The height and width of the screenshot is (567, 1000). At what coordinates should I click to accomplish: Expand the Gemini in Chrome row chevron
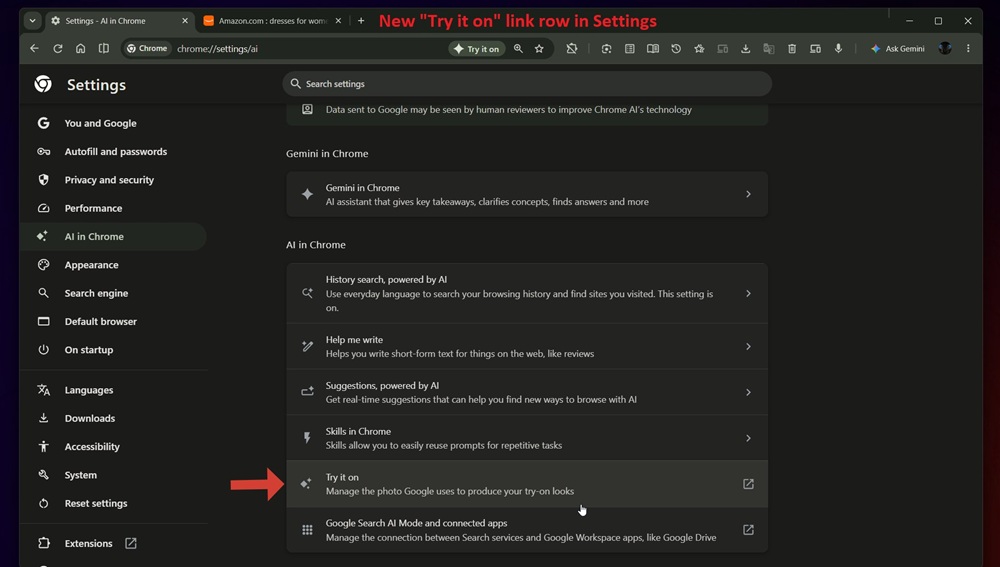[x=748, y=194]
